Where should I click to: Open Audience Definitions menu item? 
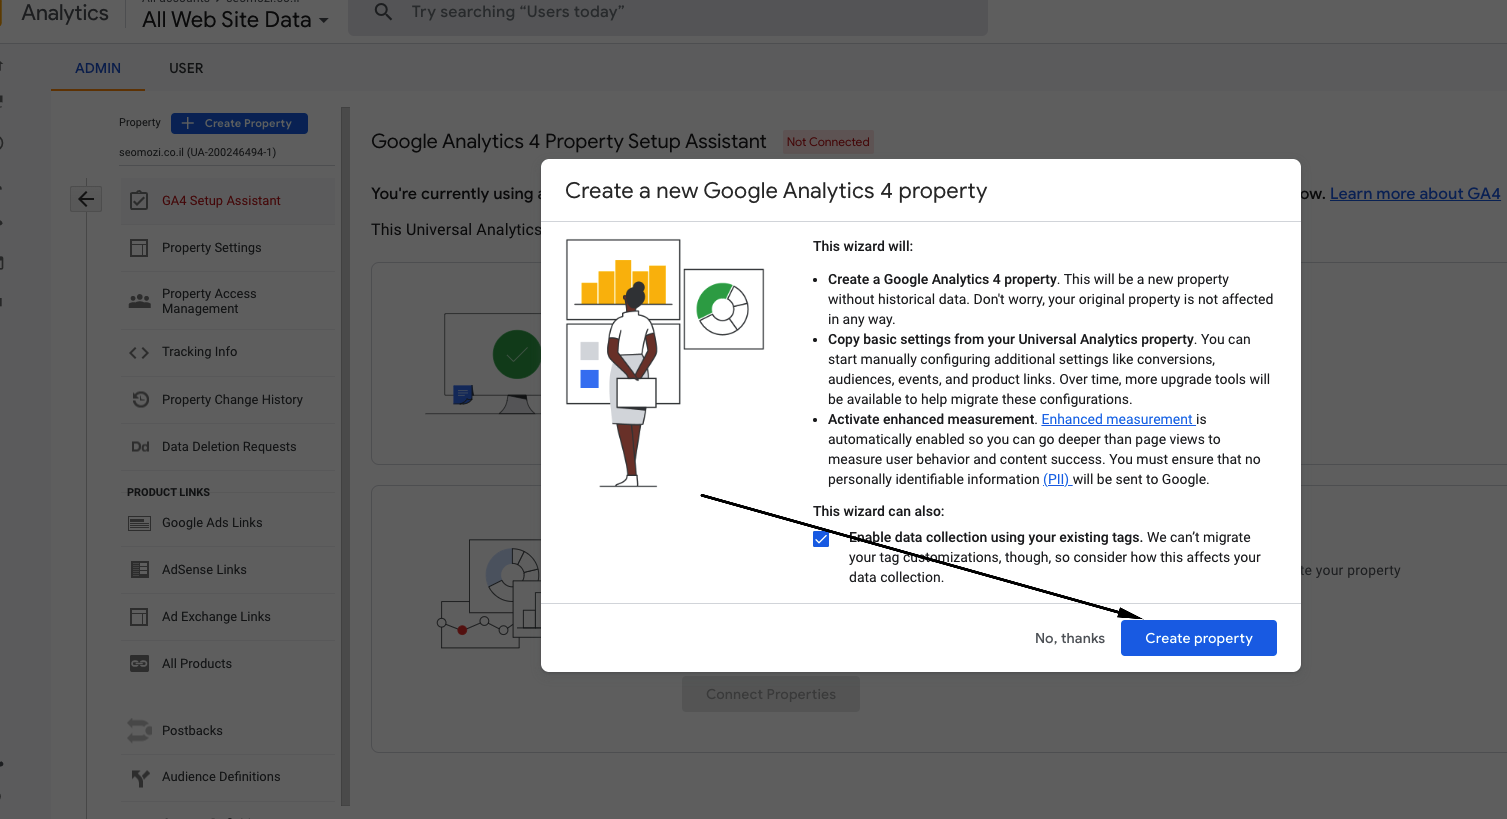tap(228, 777)
